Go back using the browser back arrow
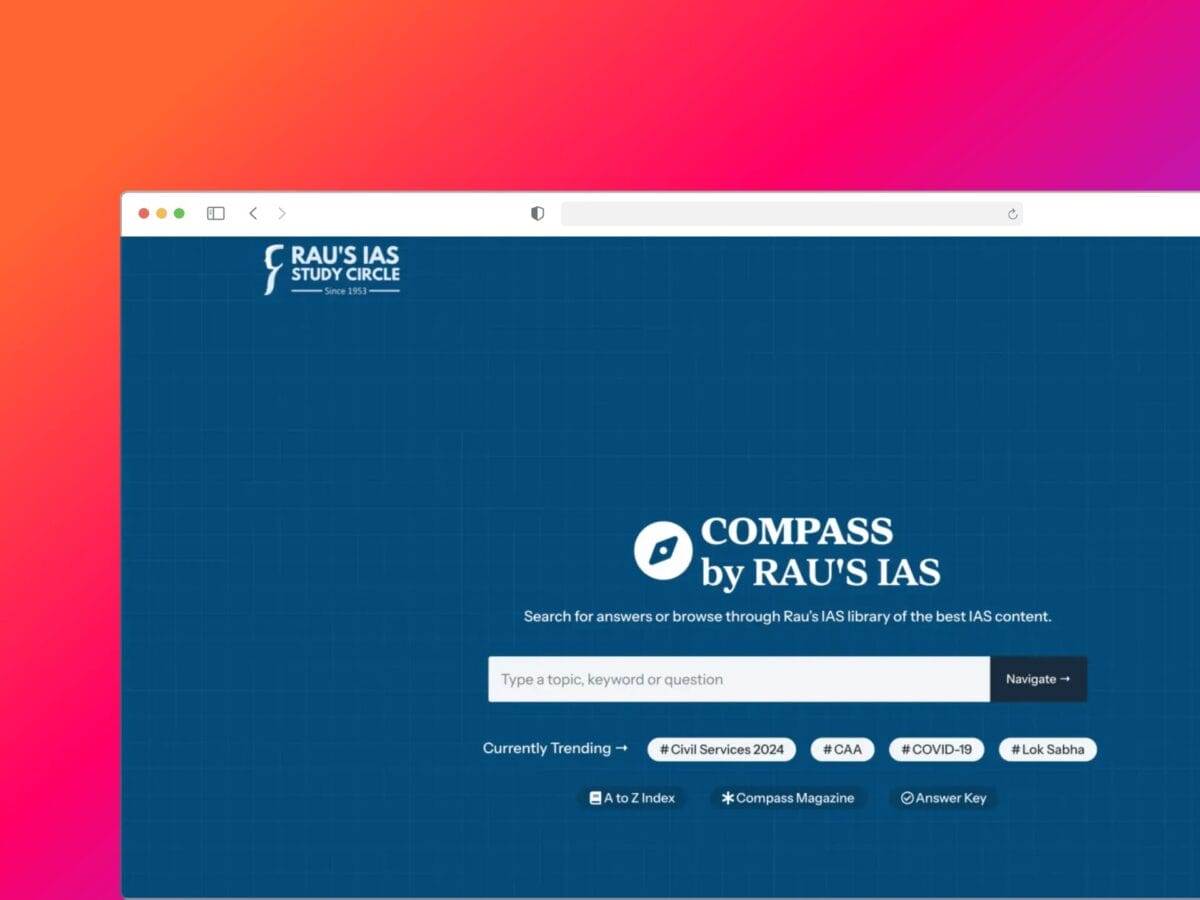The image size is (1200, 900). 253,213
